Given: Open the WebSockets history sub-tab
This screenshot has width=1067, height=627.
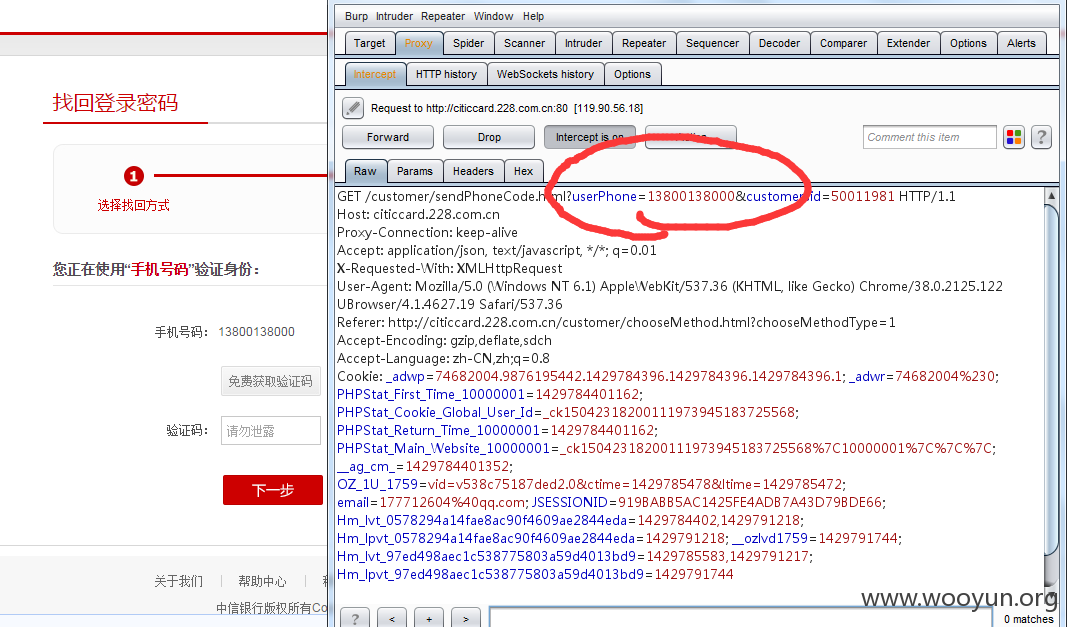Looking at the screenshot, I should pyautogui.click(x=545, y=74).
